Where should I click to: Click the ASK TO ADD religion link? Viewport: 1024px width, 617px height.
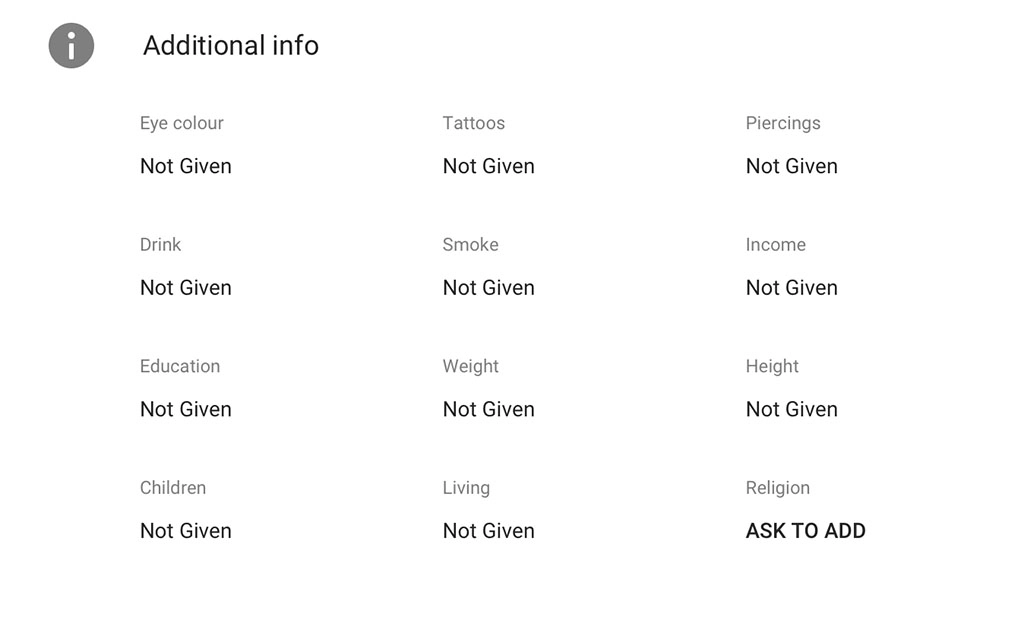[x=805, y=530]
